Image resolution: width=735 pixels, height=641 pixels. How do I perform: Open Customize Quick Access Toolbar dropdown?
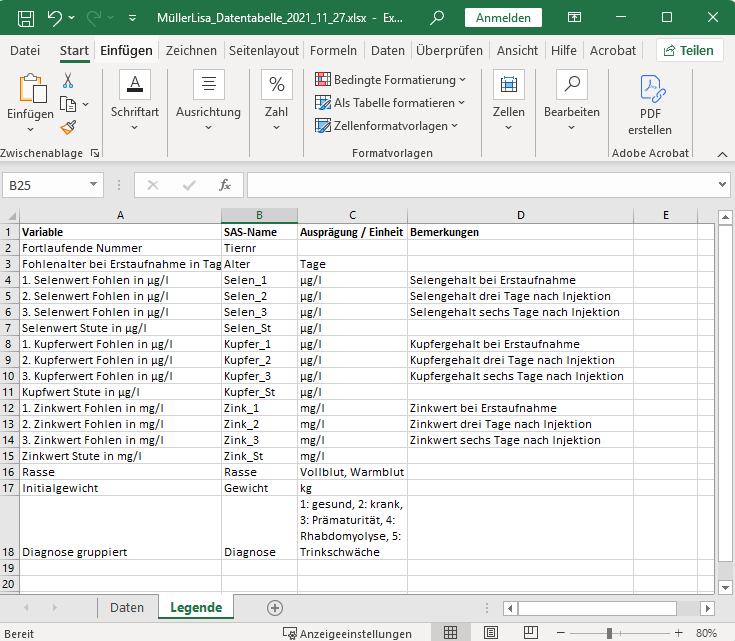click(x=133, y=18)
